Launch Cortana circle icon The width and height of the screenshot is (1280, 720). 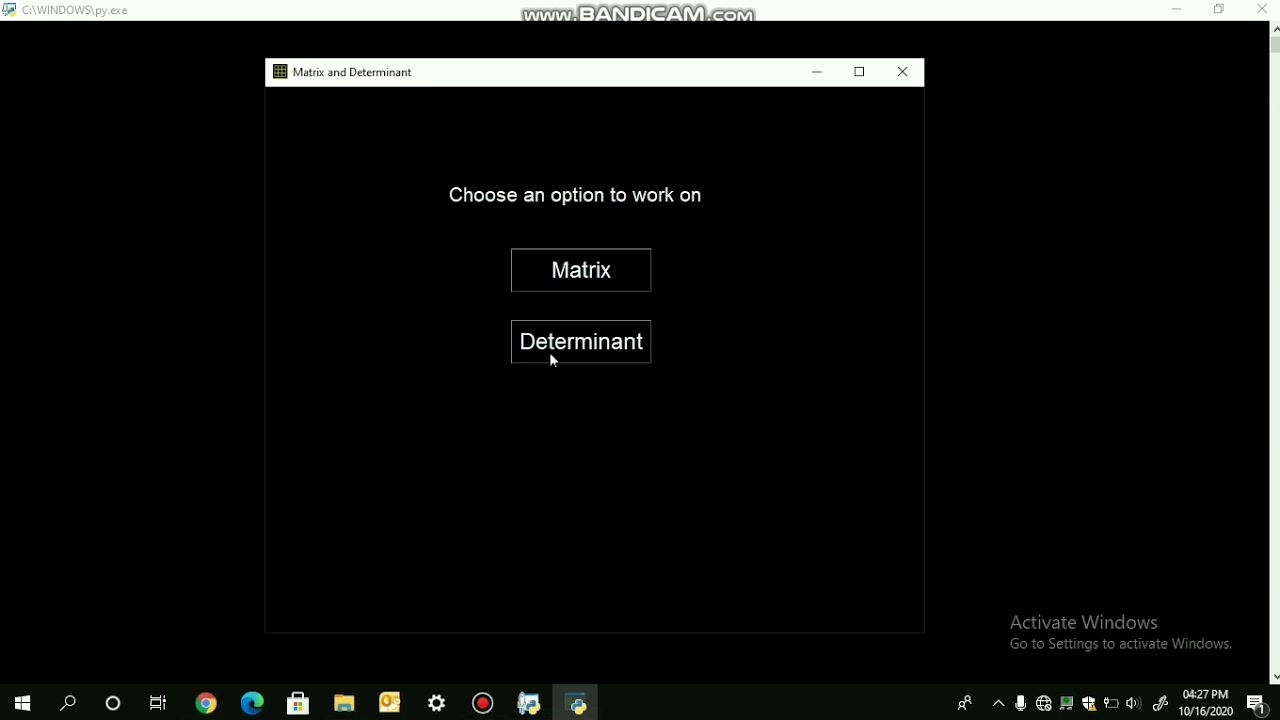113,703
